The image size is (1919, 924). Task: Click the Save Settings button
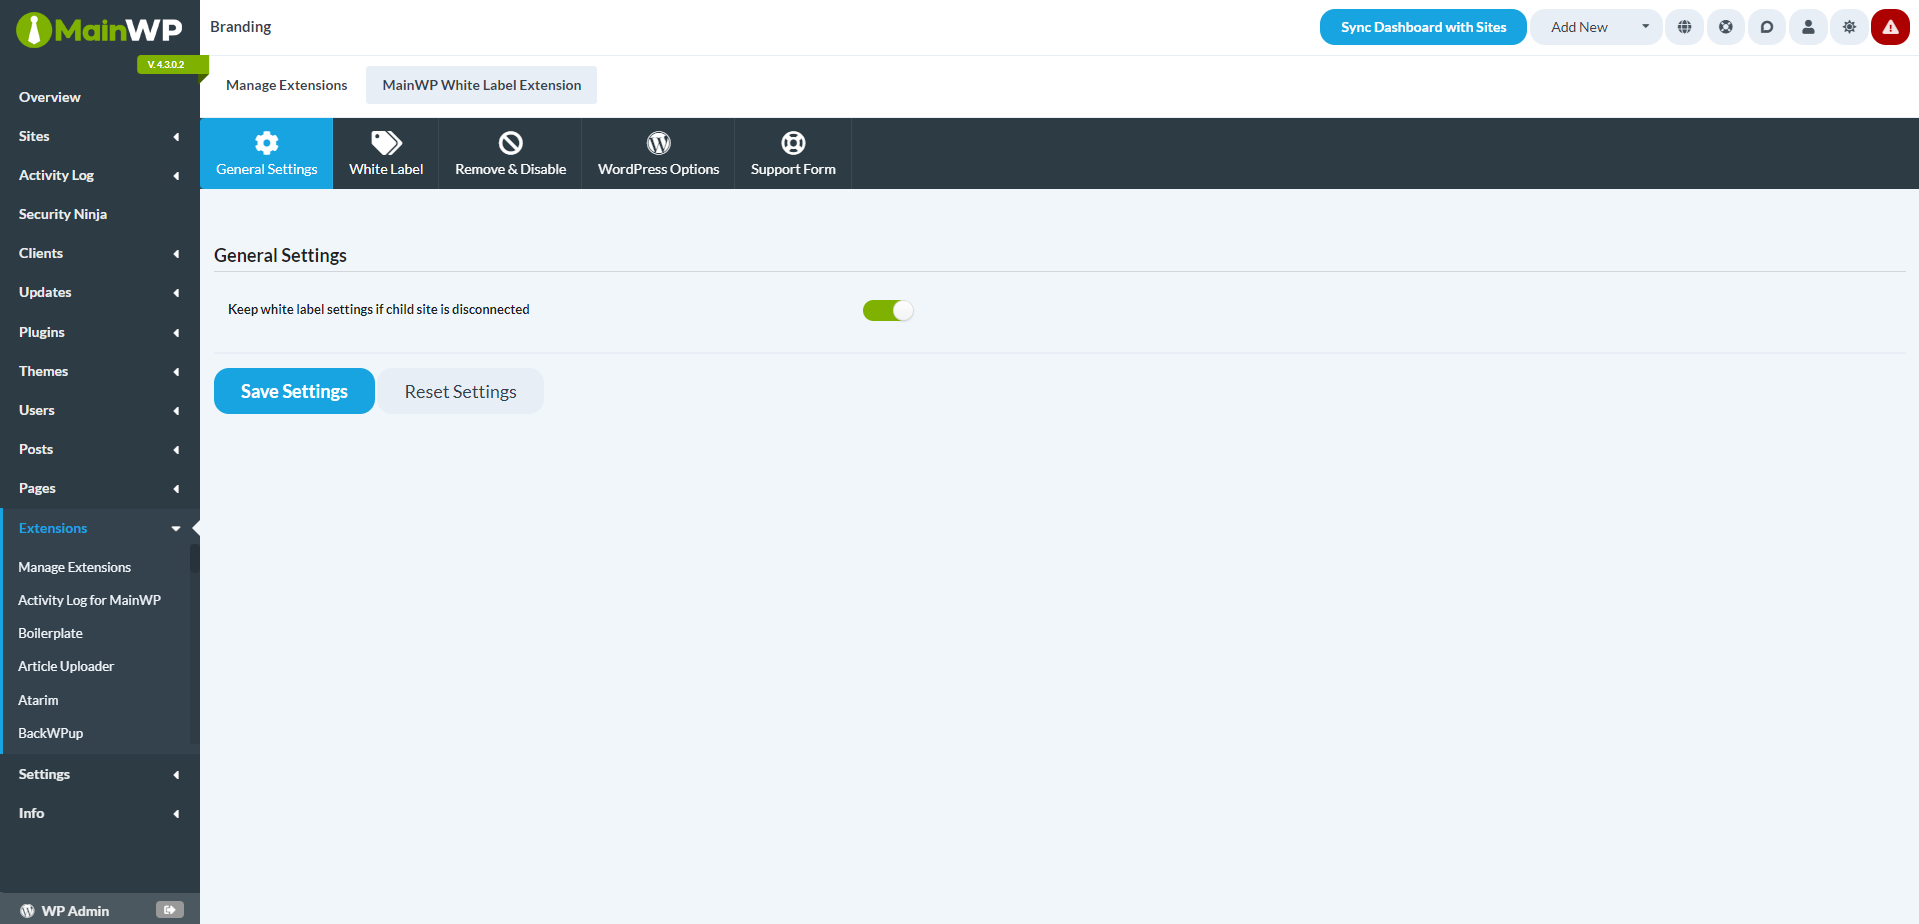(294, 391)
